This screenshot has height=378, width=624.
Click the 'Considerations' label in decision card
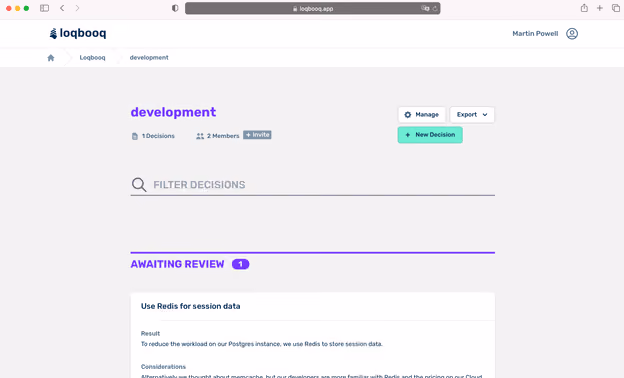click(163, 366)
